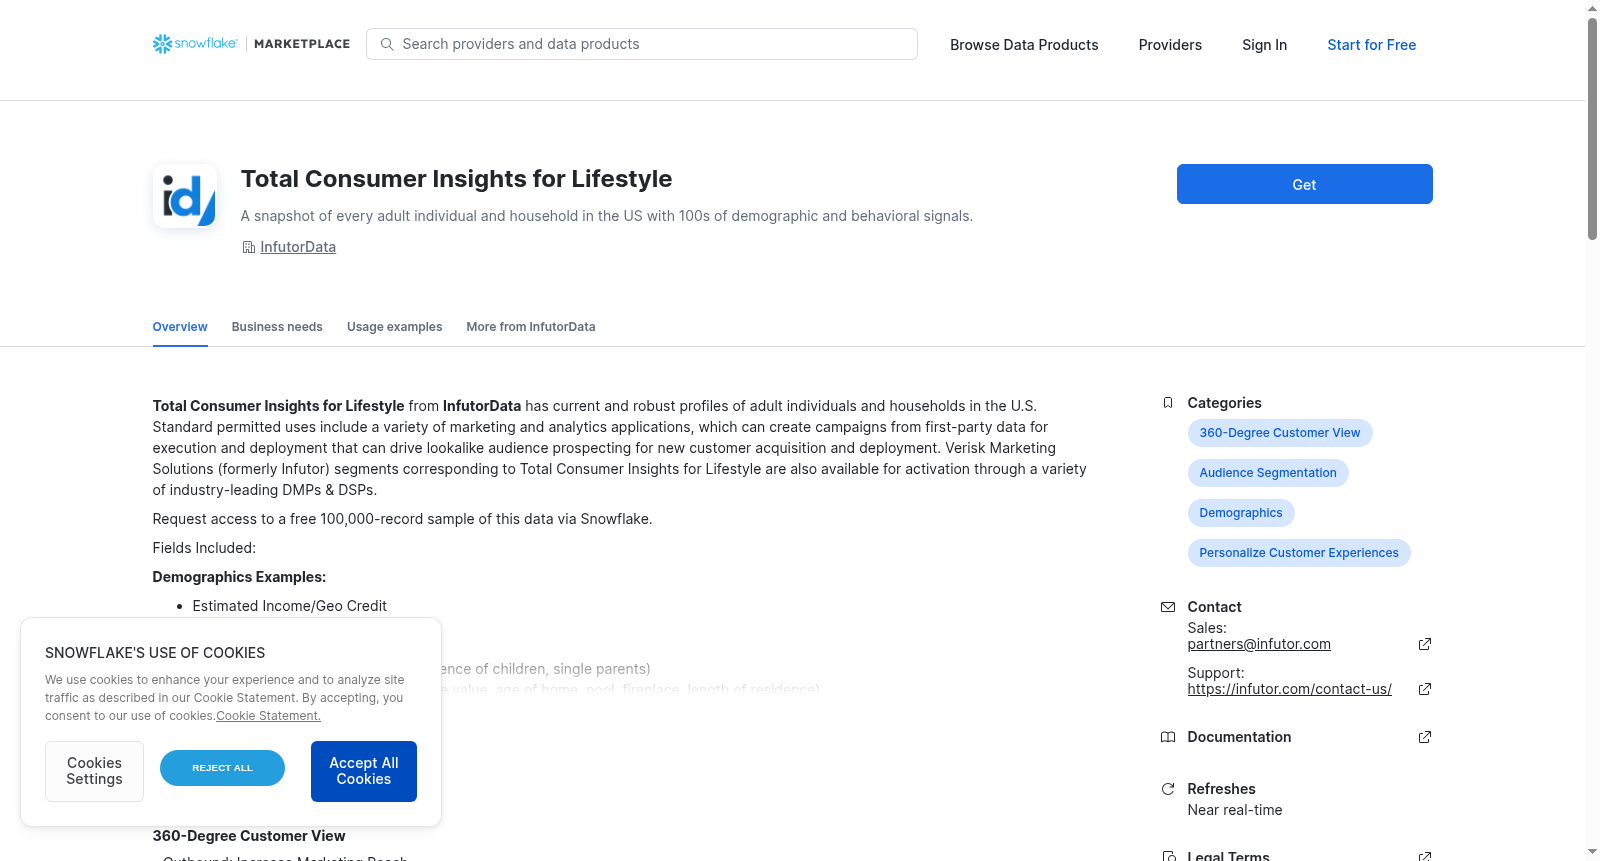Open the InfutorData logo thumbnail
Screen dimensions: 1600x861
click(185, 196)
